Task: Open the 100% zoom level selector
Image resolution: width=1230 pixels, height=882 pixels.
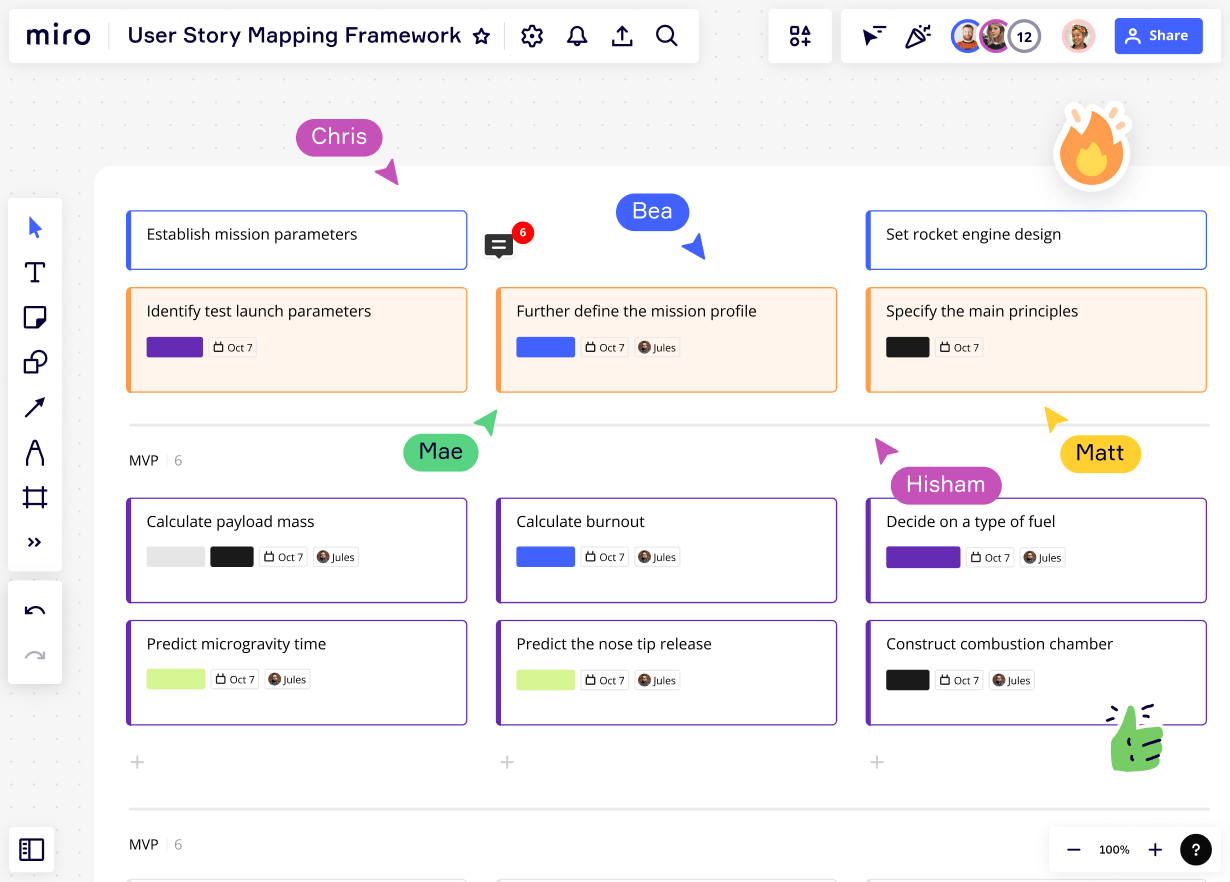Action: (1114, 849)
